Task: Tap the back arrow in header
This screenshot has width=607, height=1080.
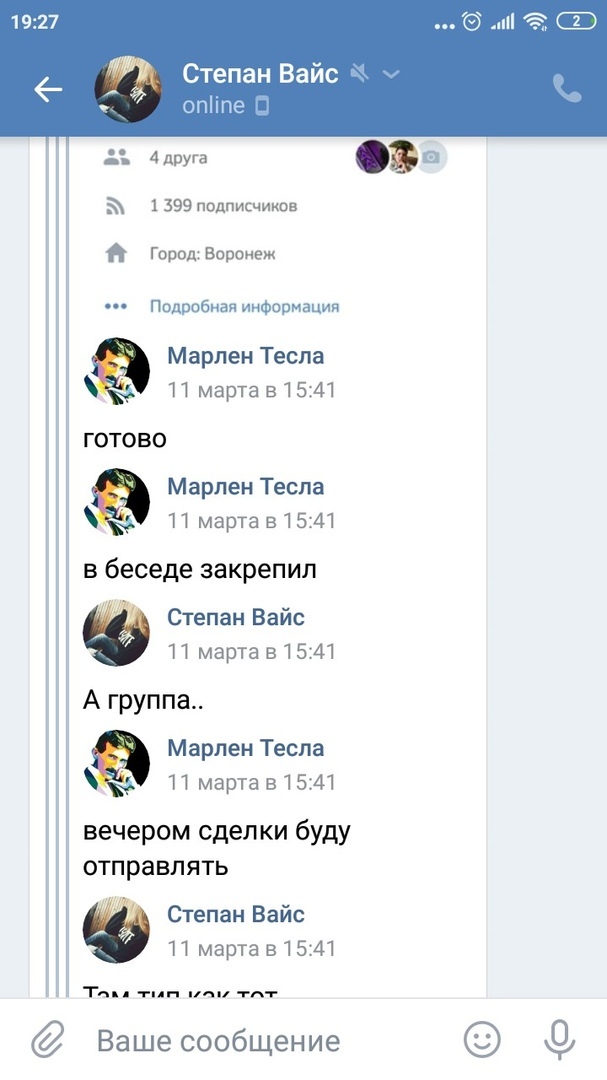Action: click(48, 90)
